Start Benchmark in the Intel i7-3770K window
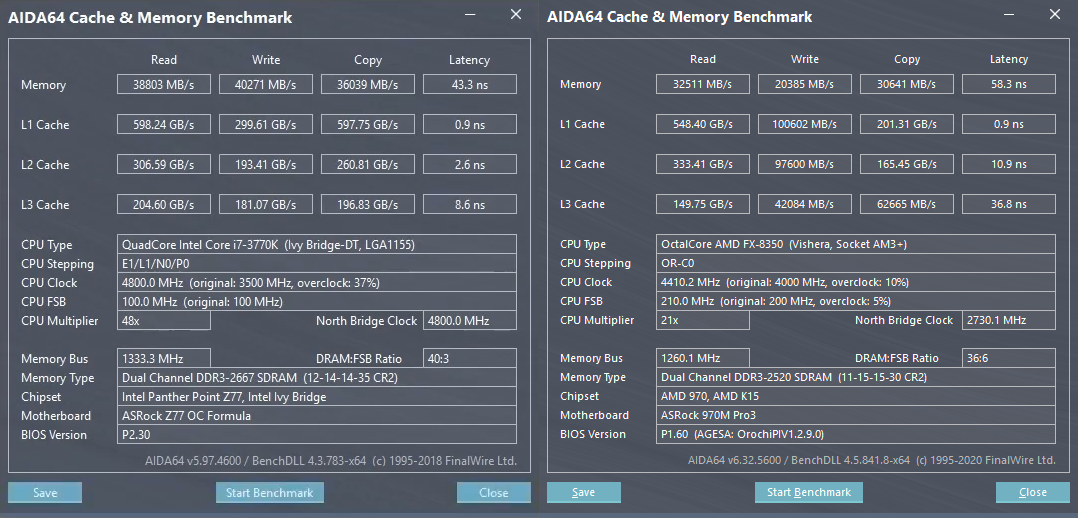Image resolution: width=1078 pixels, height=518 pixels. click(269, 492)
